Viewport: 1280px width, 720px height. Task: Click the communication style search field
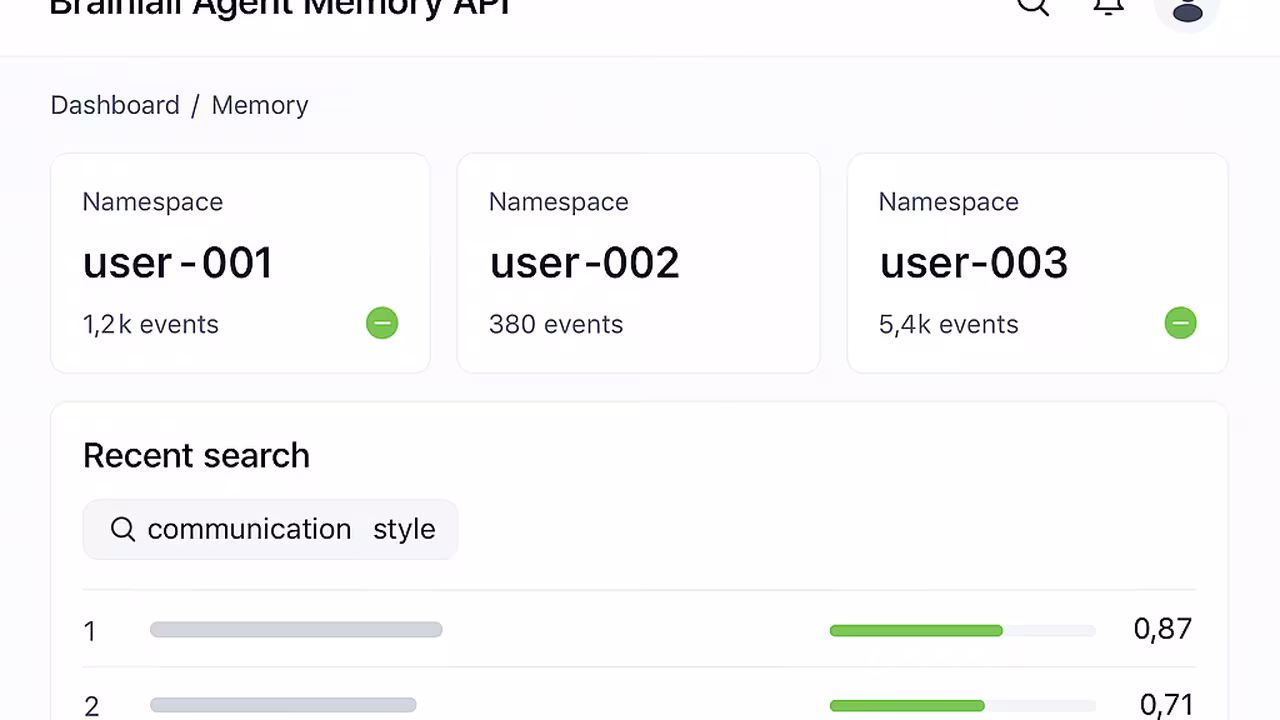click(270, 529)
